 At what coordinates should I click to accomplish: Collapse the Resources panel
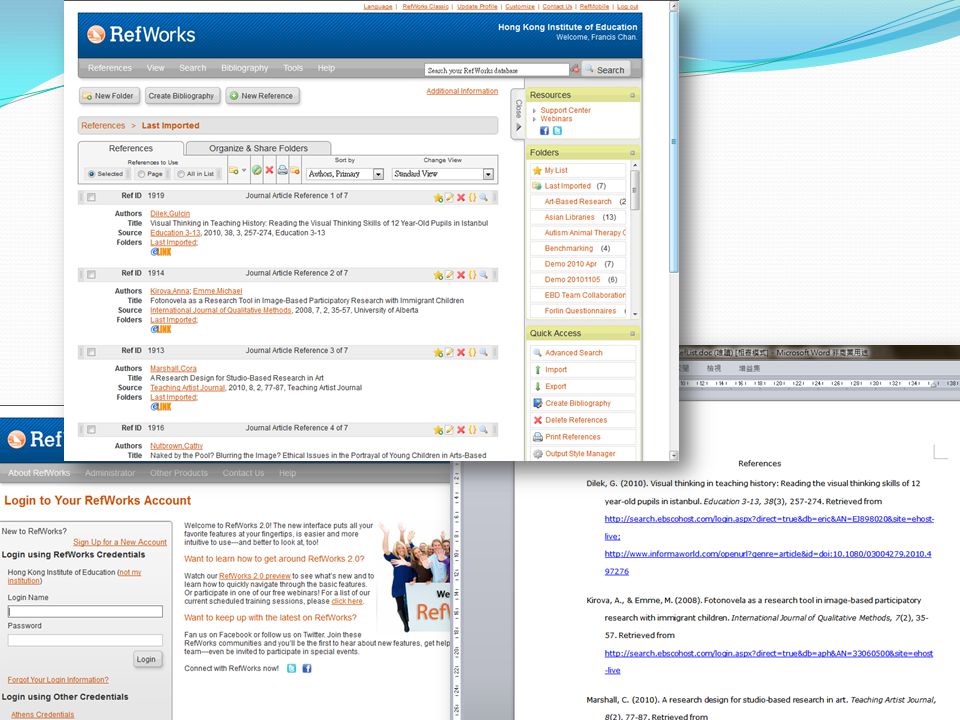632,96
